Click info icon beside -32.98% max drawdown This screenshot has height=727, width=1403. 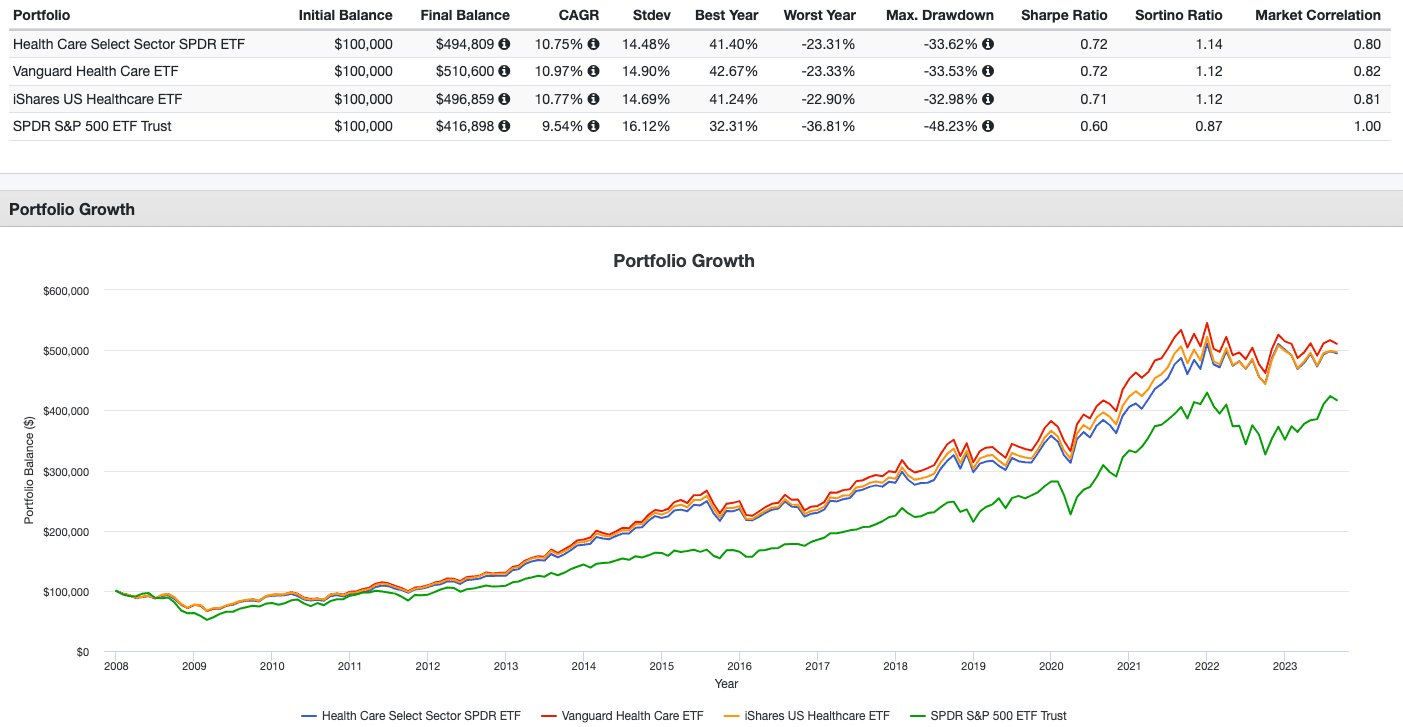pos(988,99)
